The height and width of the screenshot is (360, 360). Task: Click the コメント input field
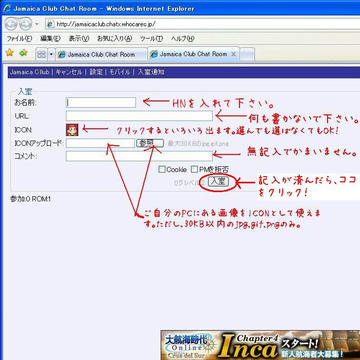click(139, 156)
